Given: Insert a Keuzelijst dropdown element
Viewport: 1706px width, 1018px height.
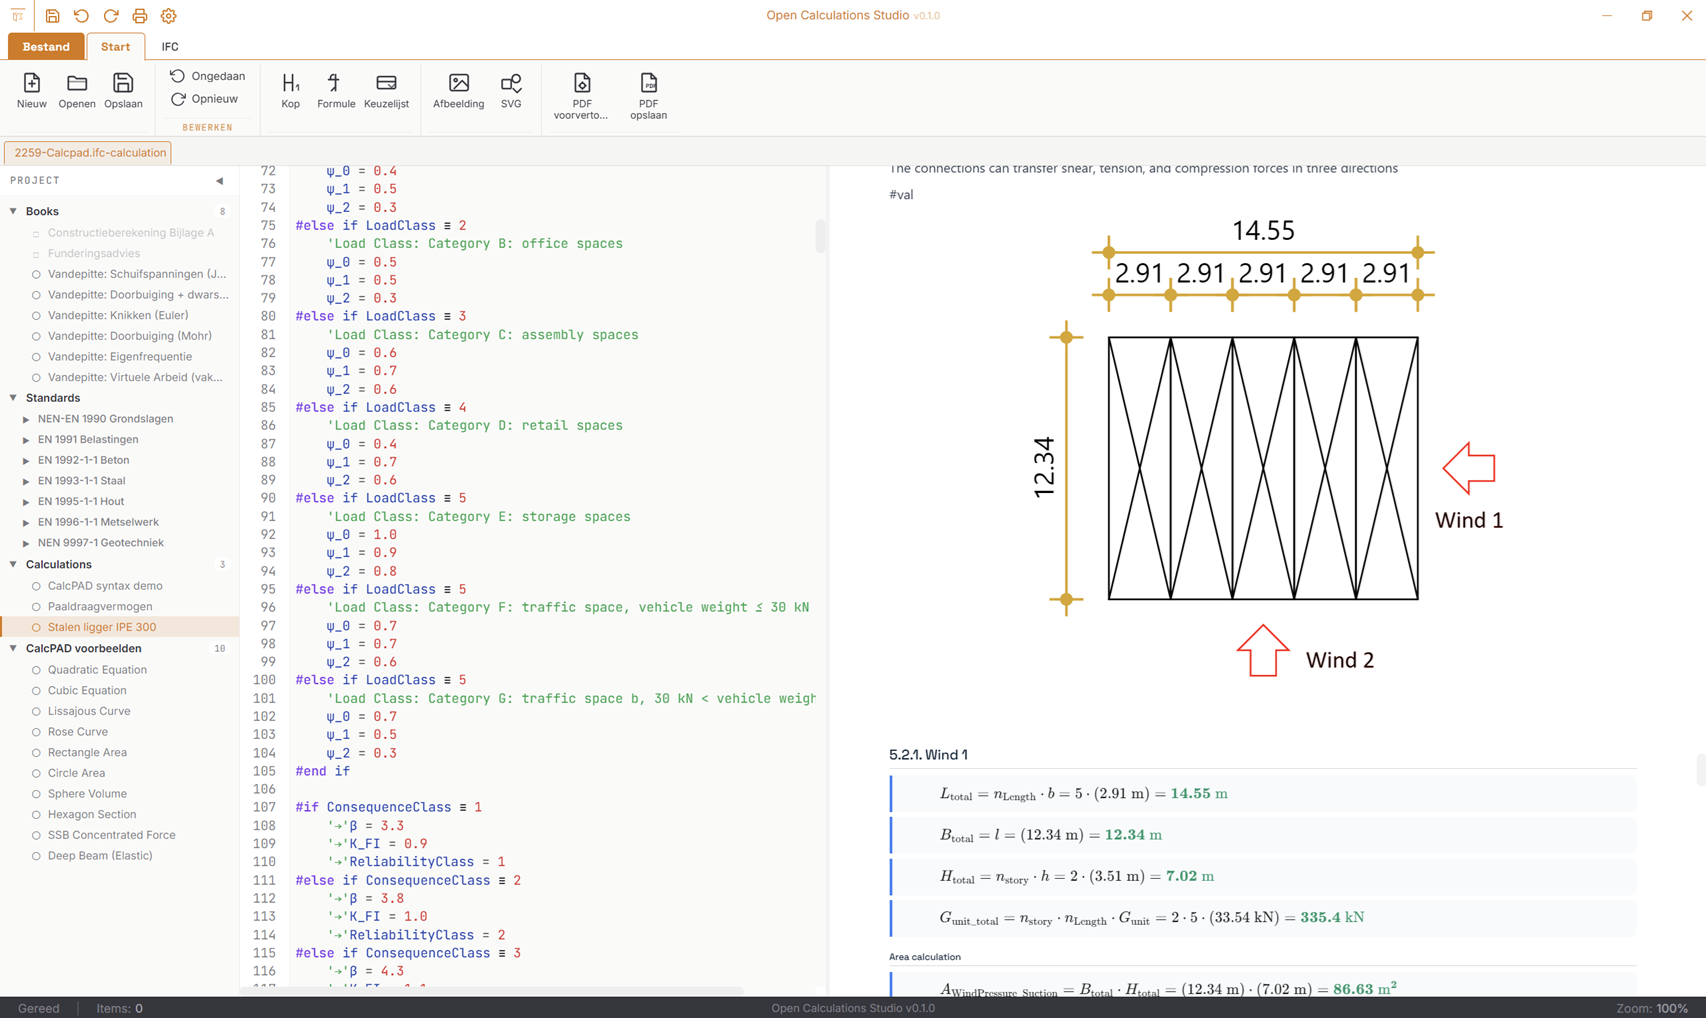Looking at the screenshot, I should (x=386, y=90).
